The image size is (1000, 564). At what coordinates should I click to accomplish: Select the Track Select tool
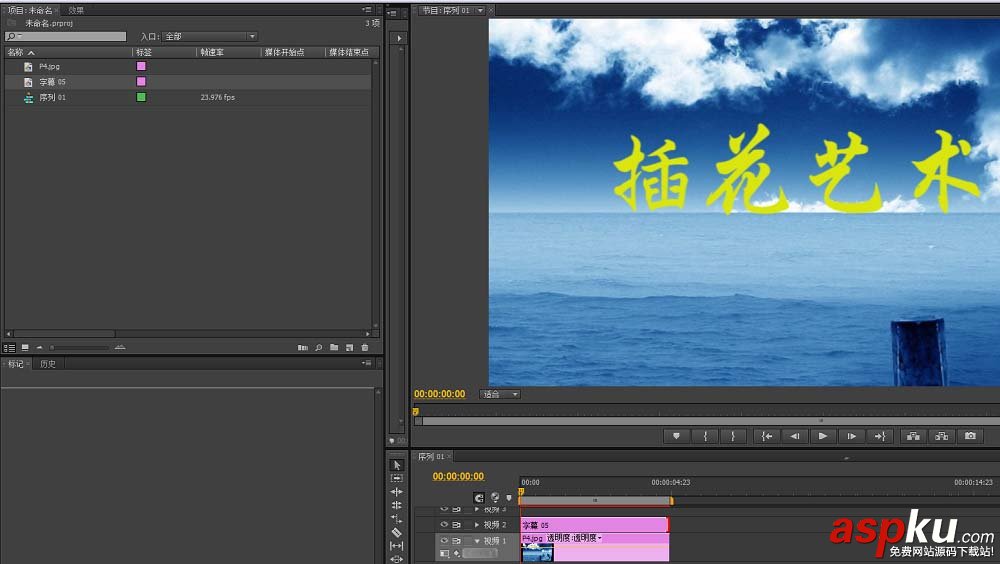pyautogui.click(x=397, y=478)
